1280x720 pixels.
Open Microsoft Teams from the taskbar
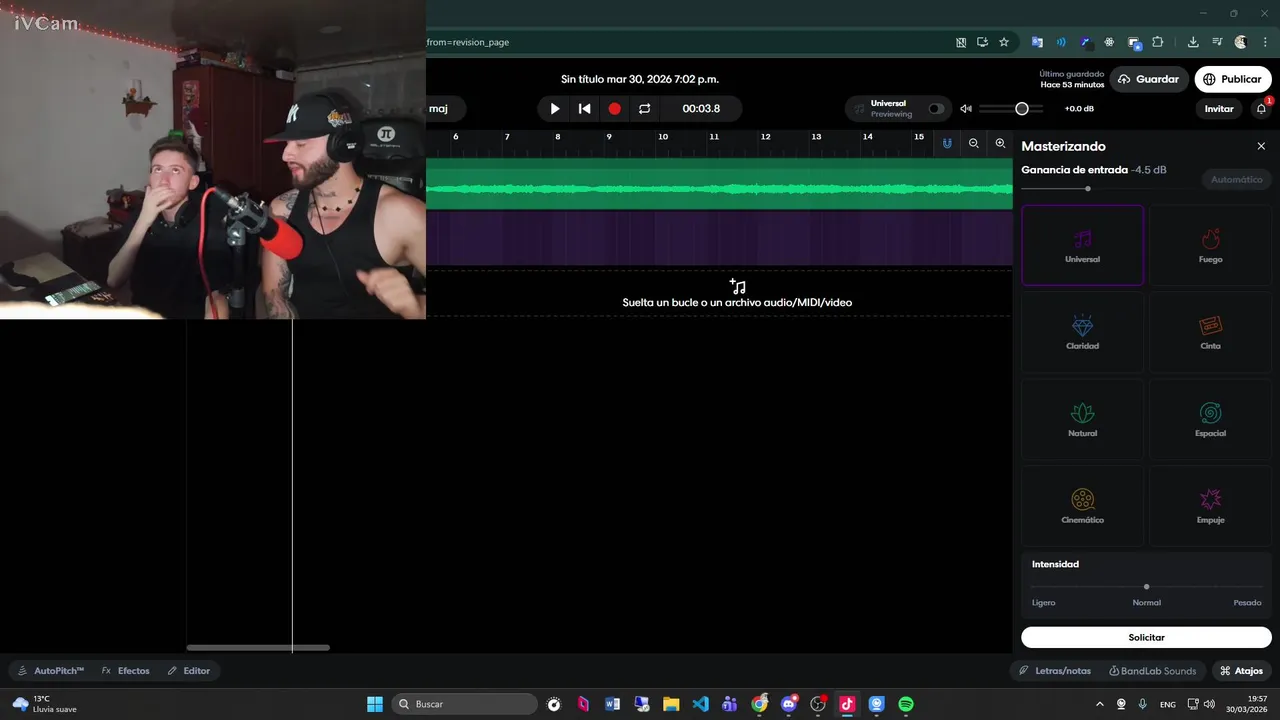click(729, 704)
